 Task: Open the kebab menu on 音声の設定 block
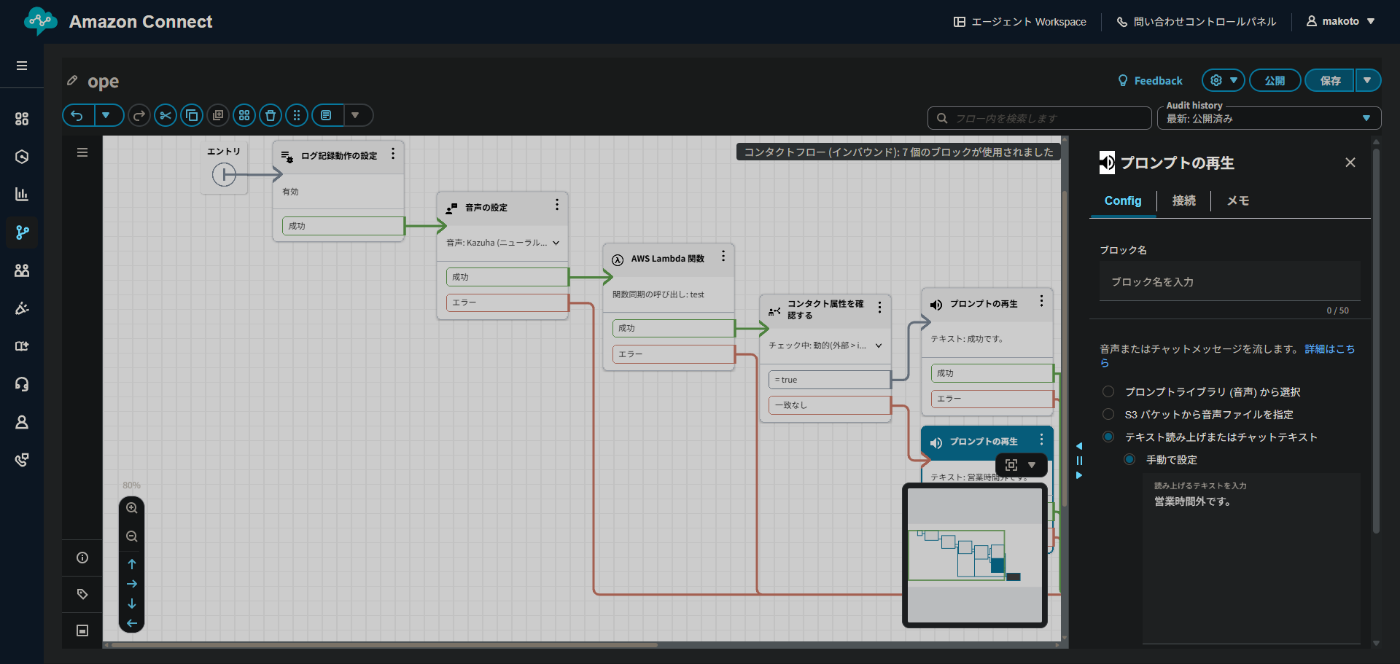pos(557,205)
